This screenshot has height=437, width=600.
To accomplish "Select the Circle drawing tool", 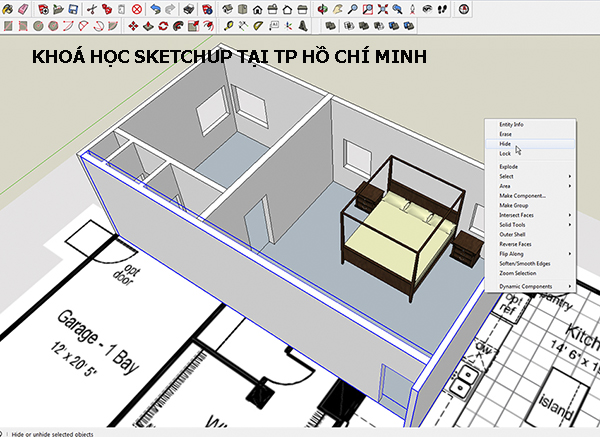I will point(38,26).
